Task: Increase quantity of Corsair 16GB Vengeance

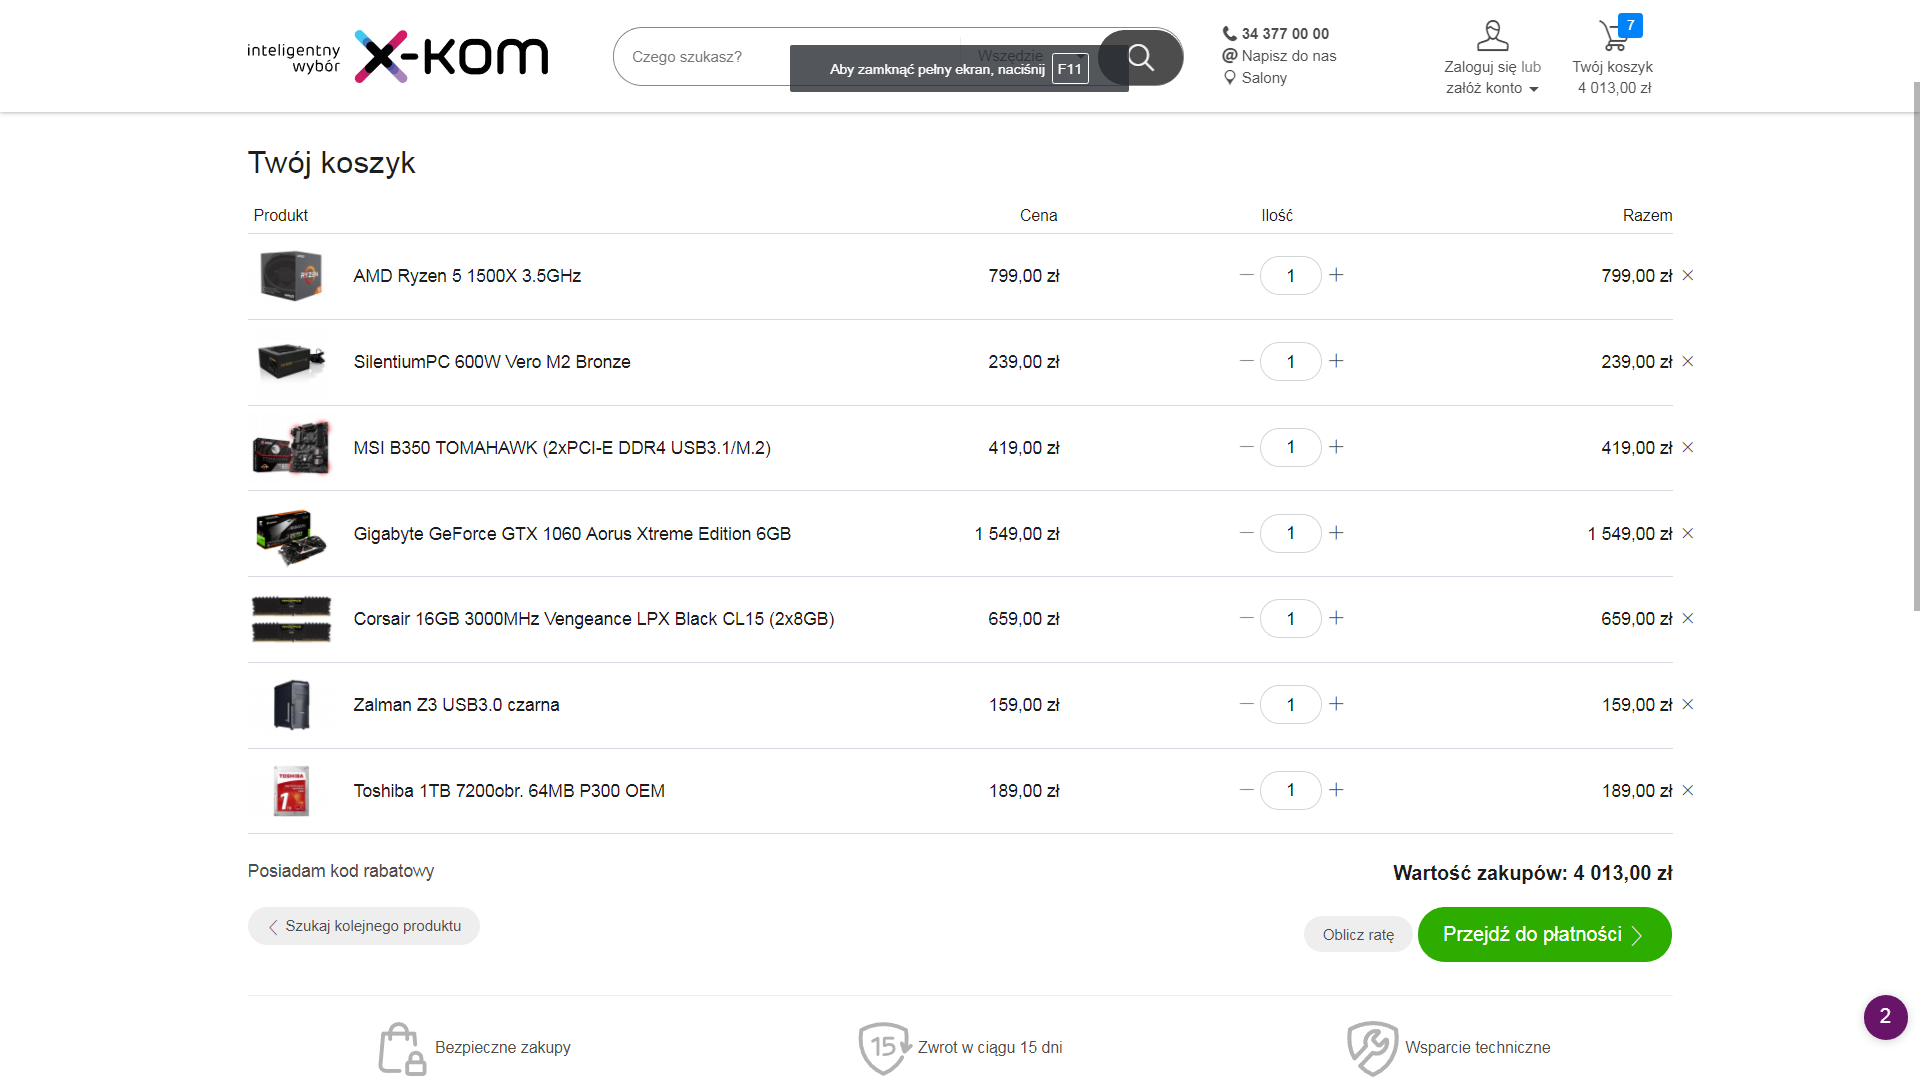Action: point(1336,618)
